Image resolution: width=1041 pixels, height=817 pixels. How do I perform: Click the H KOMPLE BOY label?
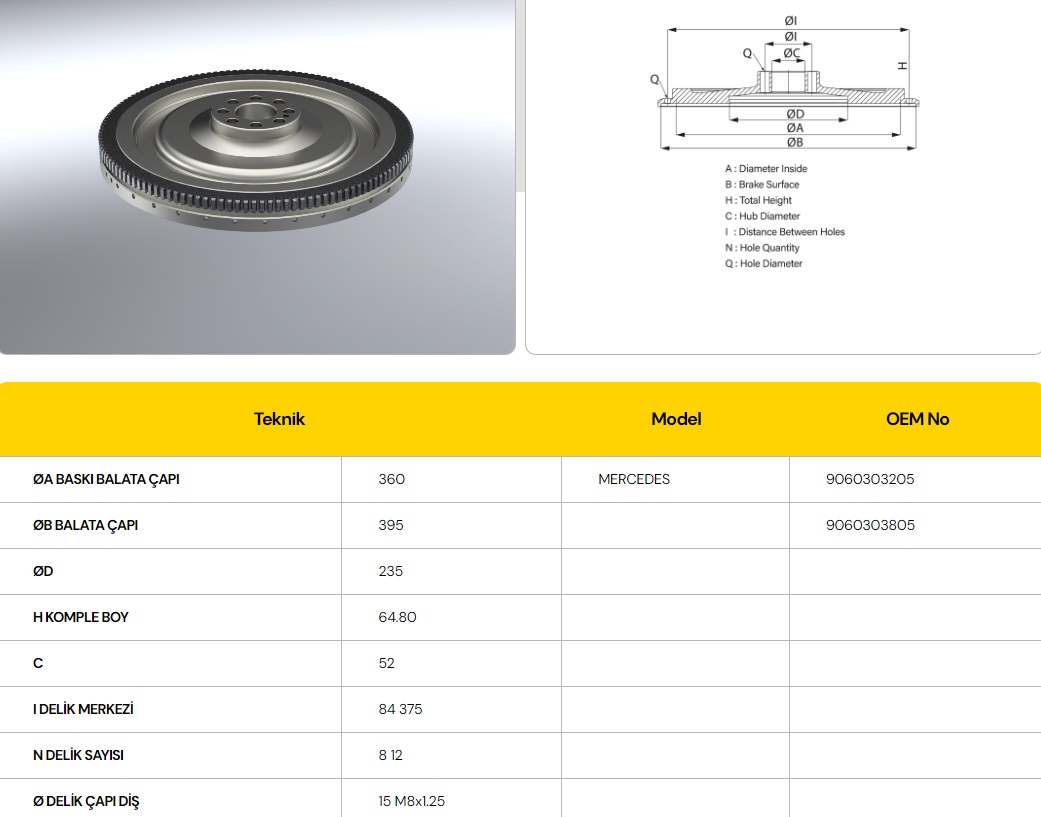(x=80, y=617)
